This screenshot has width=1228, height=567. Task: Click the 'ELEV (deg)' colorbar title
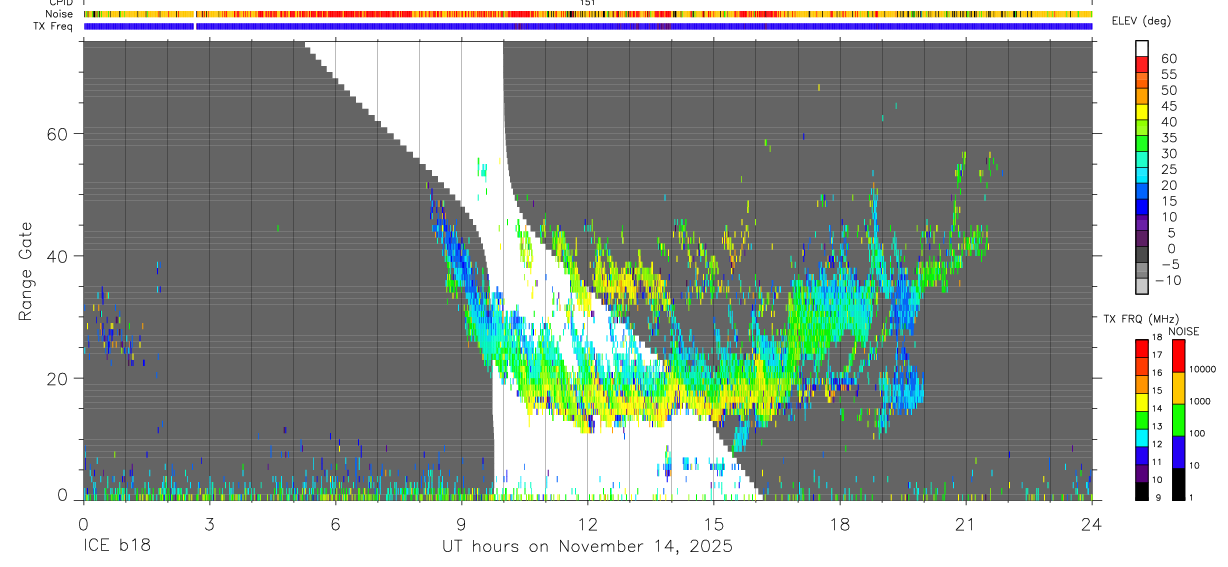point(1141,21)
